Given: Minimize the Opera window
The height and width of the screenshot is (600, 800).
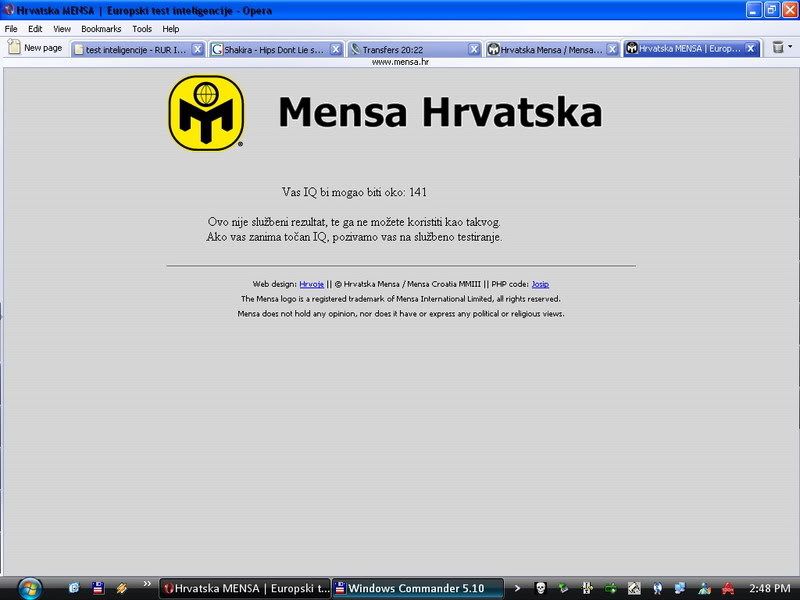Looking at the screenshot, I should click(x=754, y=10).
